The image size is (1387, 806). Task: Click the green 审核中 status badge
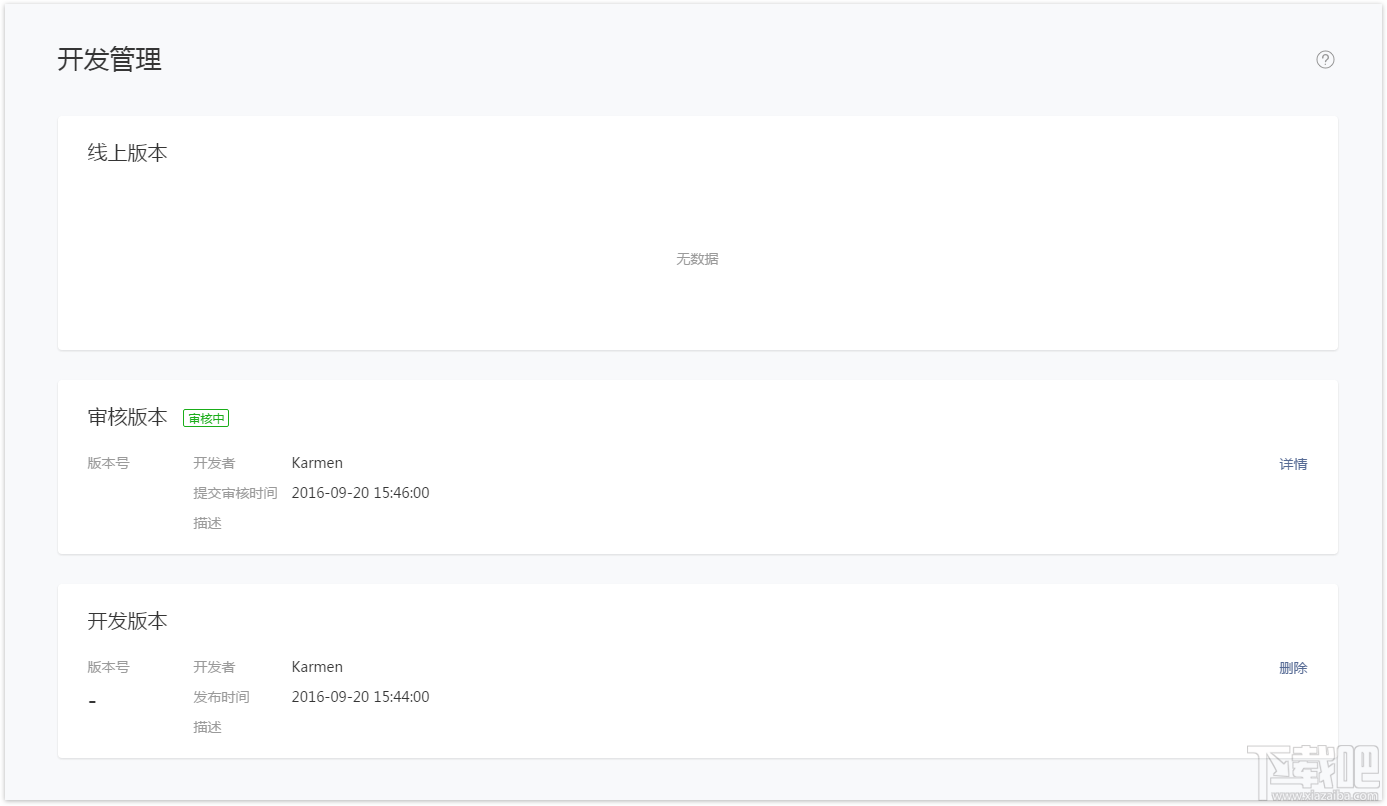(206, 418)
